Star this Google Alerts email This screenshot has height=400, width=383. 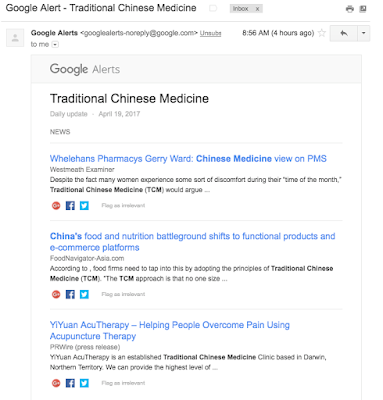pyautogui.click(x=322, y=33)
